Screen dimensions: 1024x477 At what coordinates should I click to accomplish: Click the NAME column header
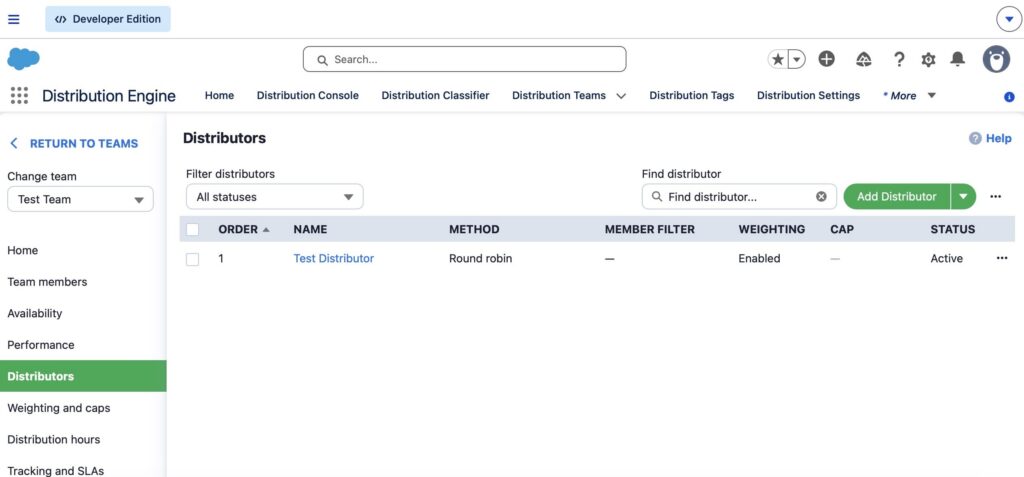(310, 229)
